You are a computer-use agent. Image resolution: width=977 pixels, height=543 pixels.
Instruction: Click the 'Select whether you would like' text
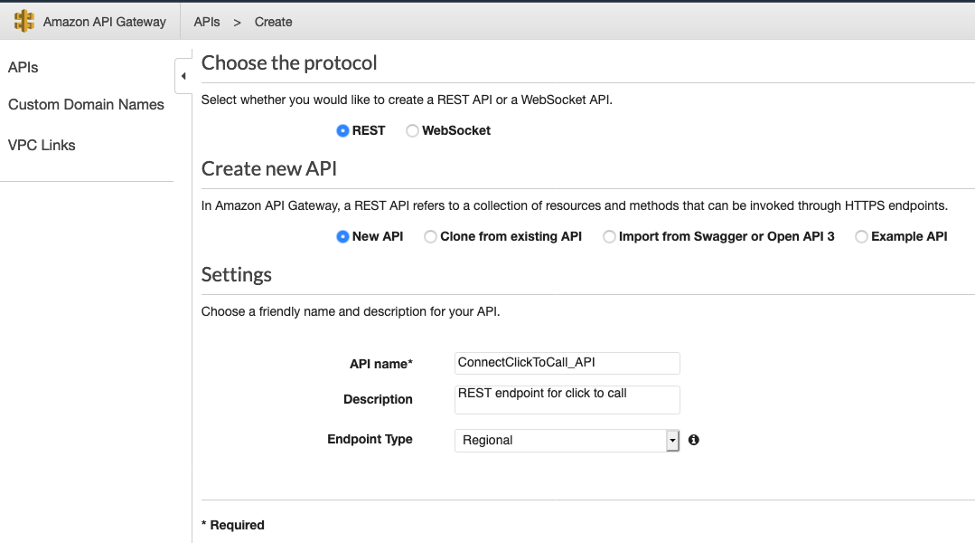click(x=407, y=100)
